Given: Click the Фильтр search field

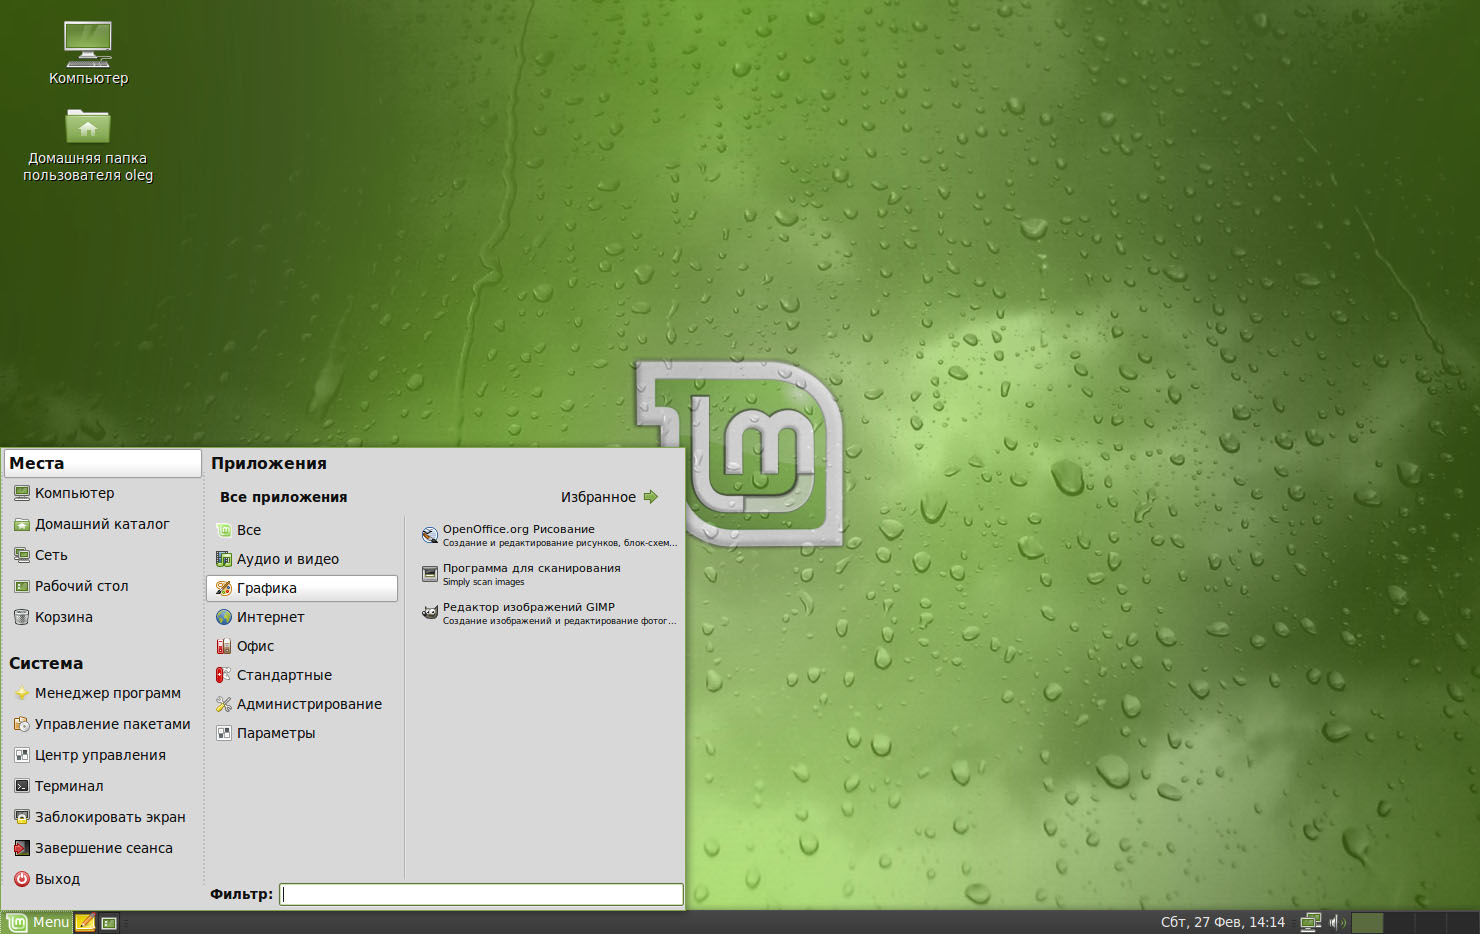Looking at the screenshot, I should 481,894.
